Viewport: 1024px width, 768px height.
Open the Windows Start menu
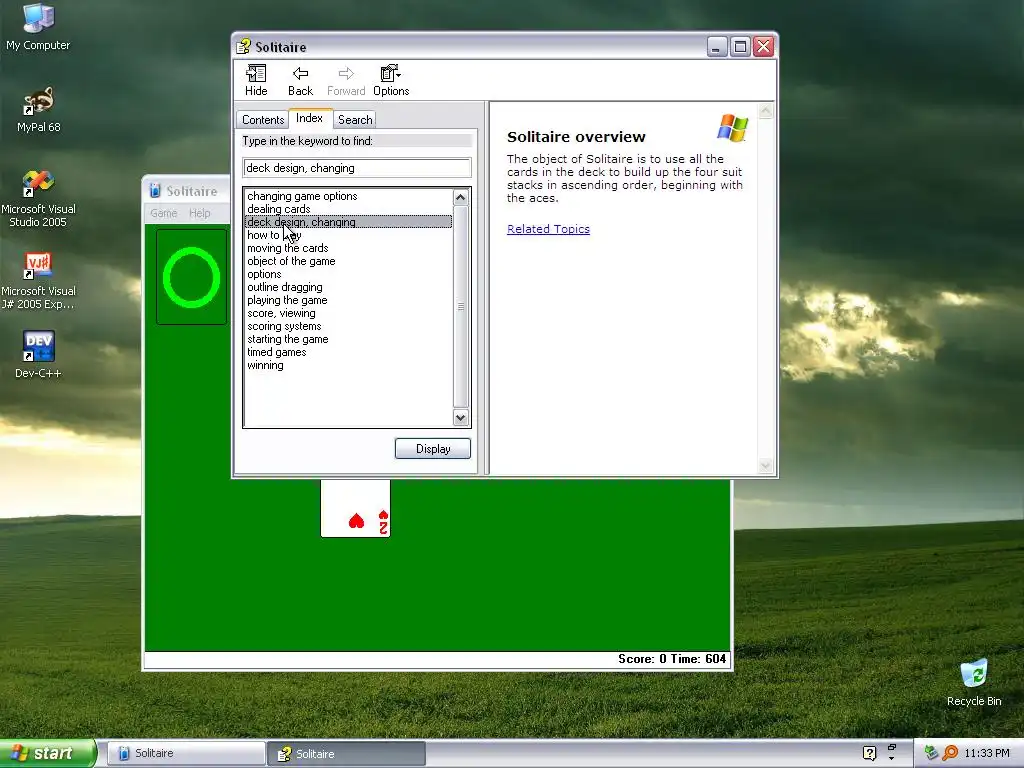click(x=47, y=753)
